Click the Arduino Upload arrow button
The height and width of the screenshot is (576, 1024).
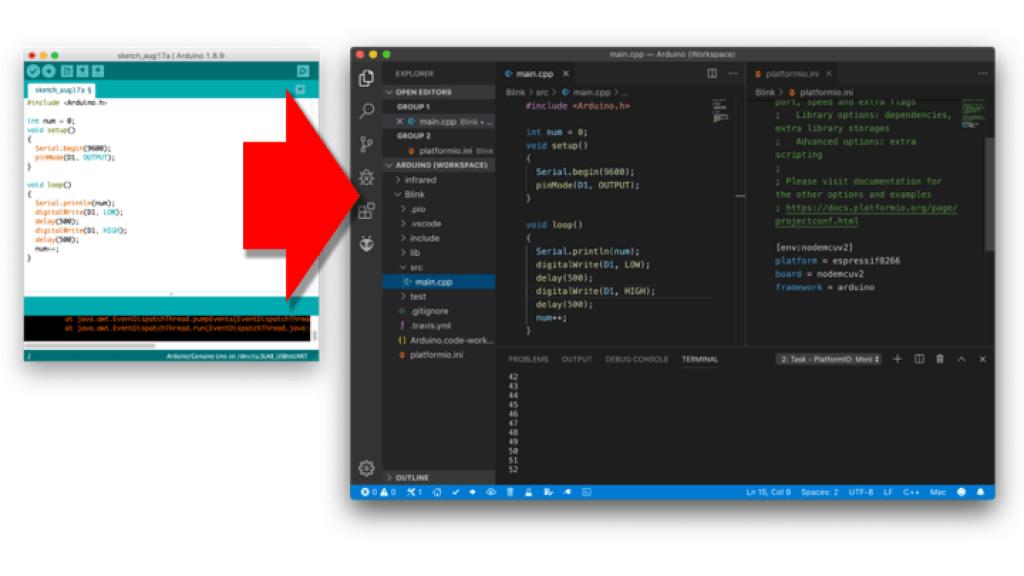tap(48, 71)
